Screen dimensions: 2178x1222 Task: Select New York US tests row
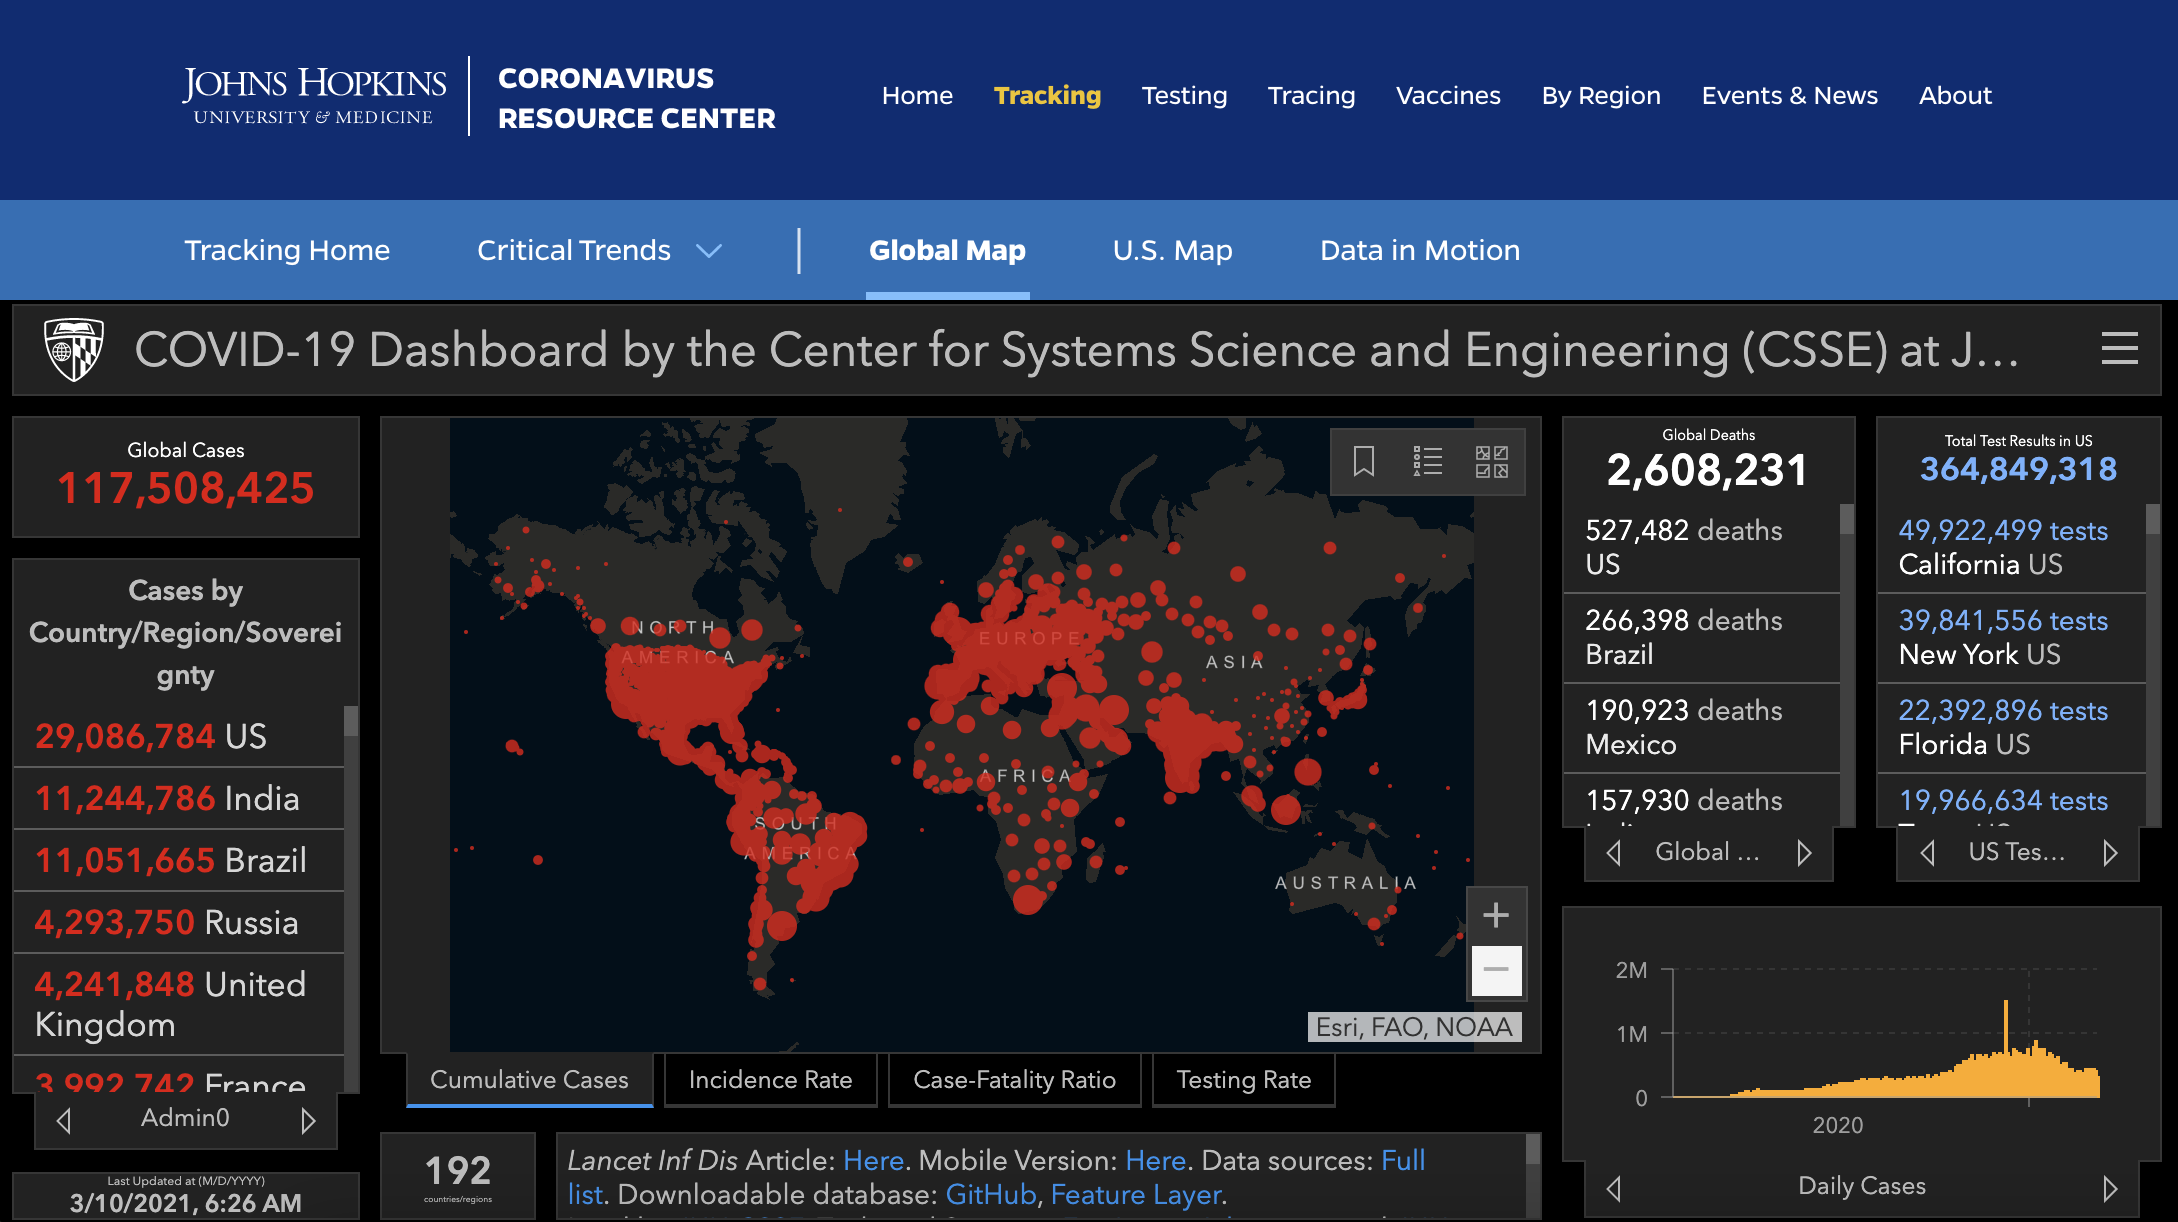pos(2012,638)
